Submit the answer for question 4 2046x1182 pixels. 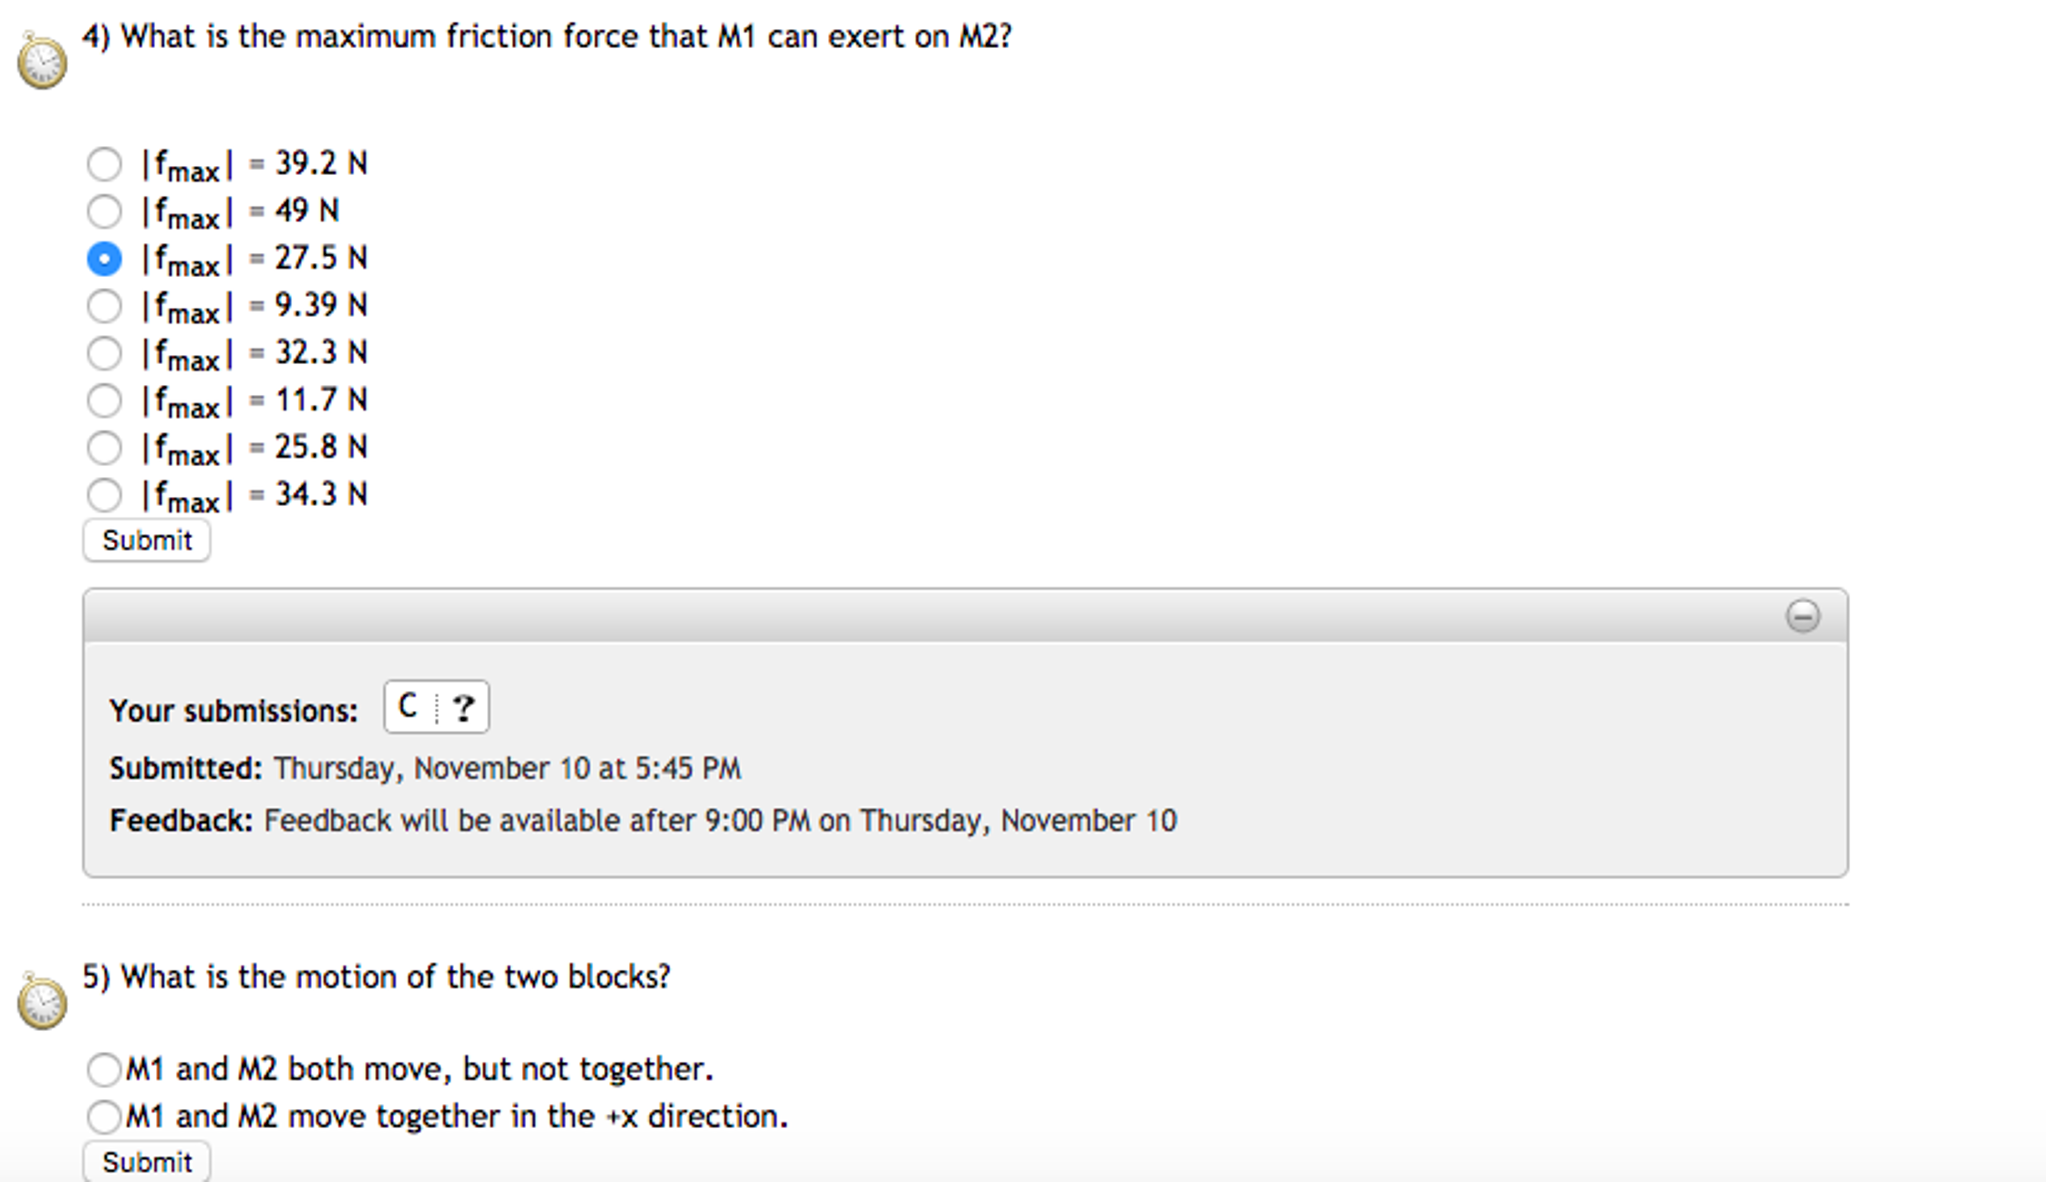145,540
